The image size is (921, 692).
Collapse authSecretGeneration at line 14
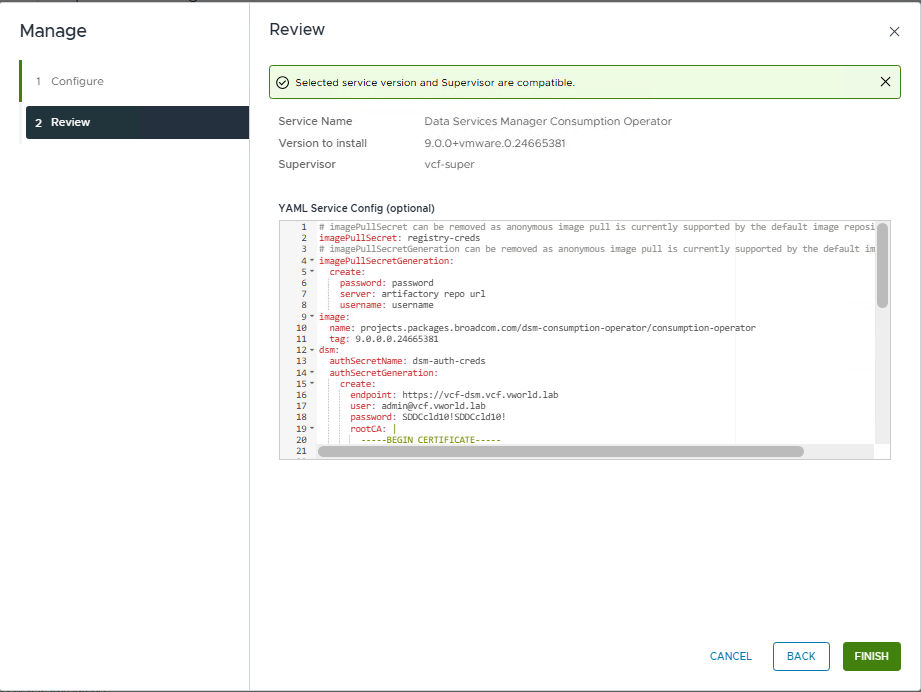(312, 372)
